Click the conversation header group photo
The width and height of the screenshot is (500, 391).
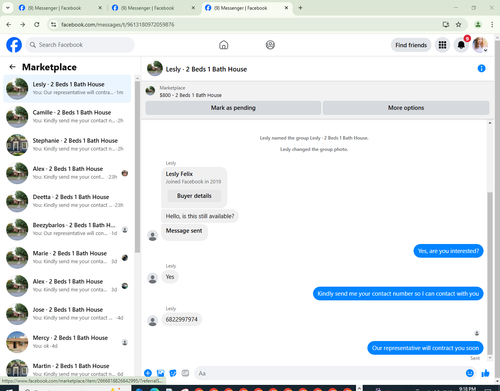pyautogui.click(x=155, y=68)
